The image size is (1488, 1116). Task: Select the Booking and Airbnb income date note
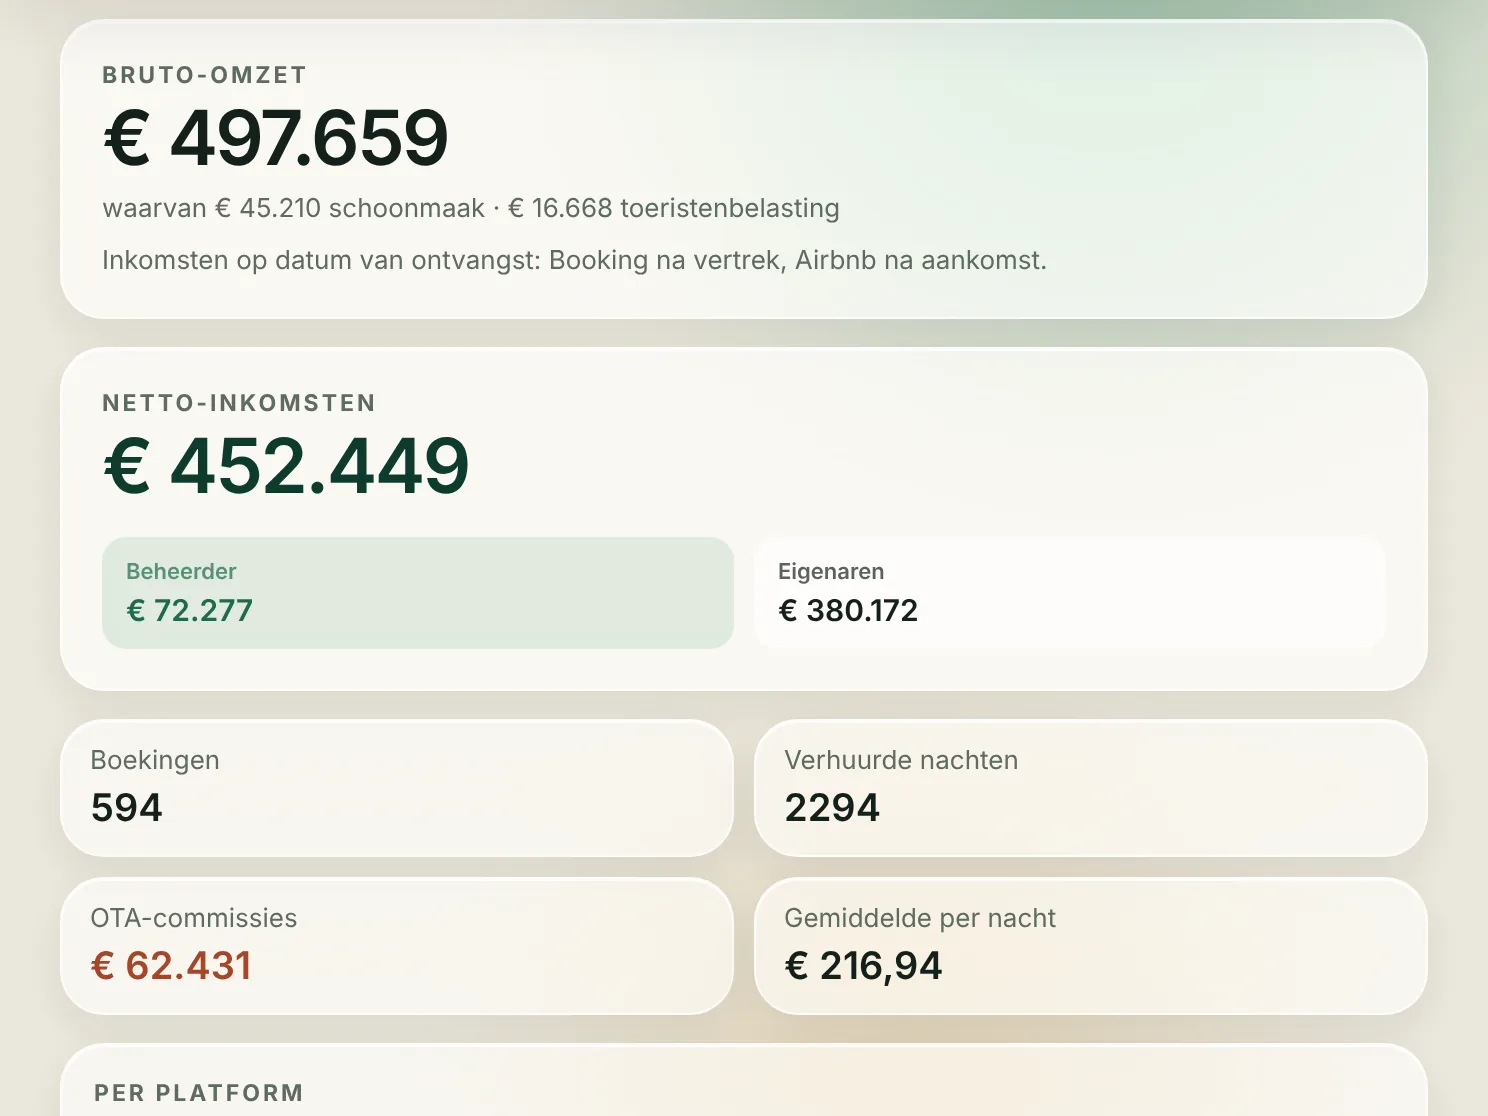pyautogui.click(x=574, y=260)
